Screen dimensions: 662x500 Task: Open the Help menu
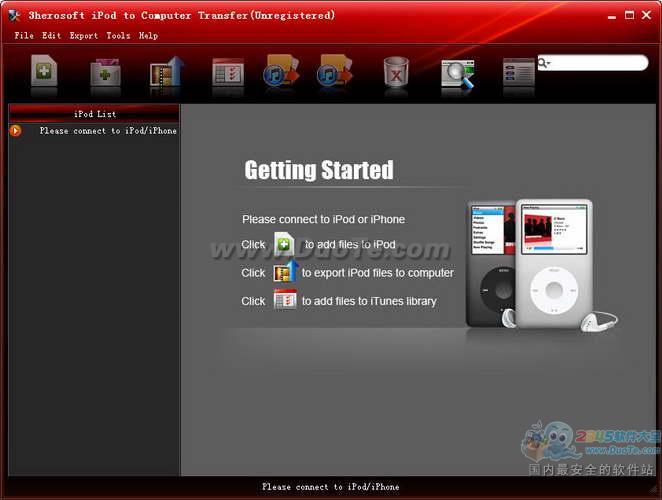149,35
